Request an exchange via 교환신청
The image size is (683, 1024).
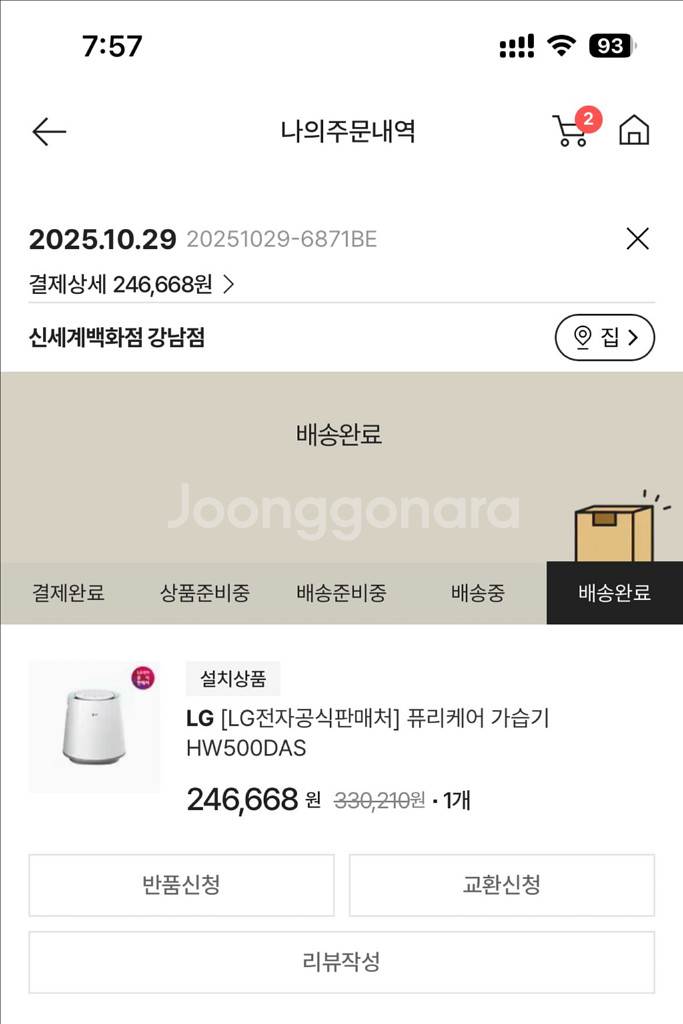pyautogui.click(x=500, y=886)
